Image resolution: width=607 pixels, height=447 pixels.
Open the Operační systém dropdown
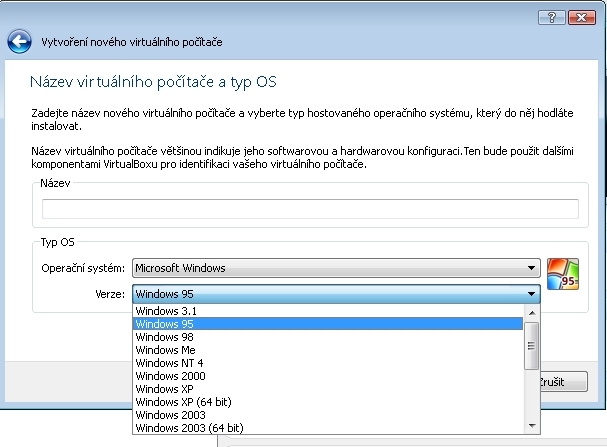(336, 268)
